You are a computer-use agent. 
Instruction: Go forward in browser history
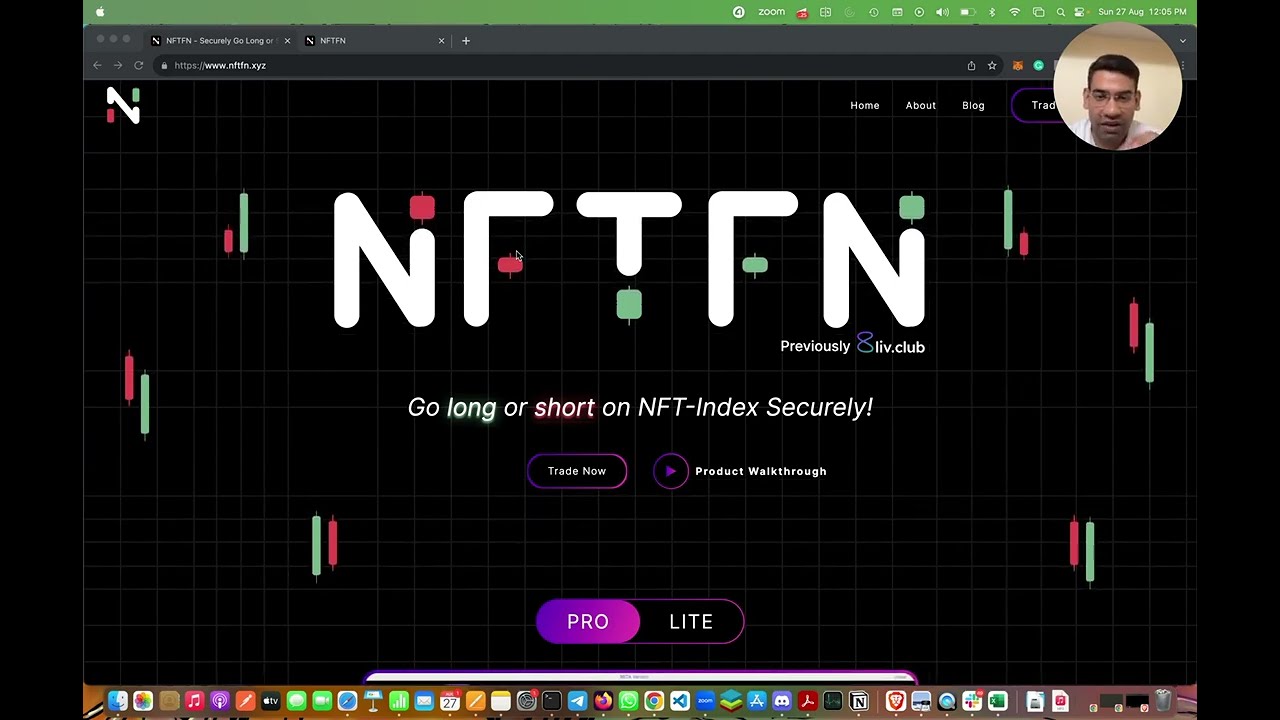tap(117, 65)
